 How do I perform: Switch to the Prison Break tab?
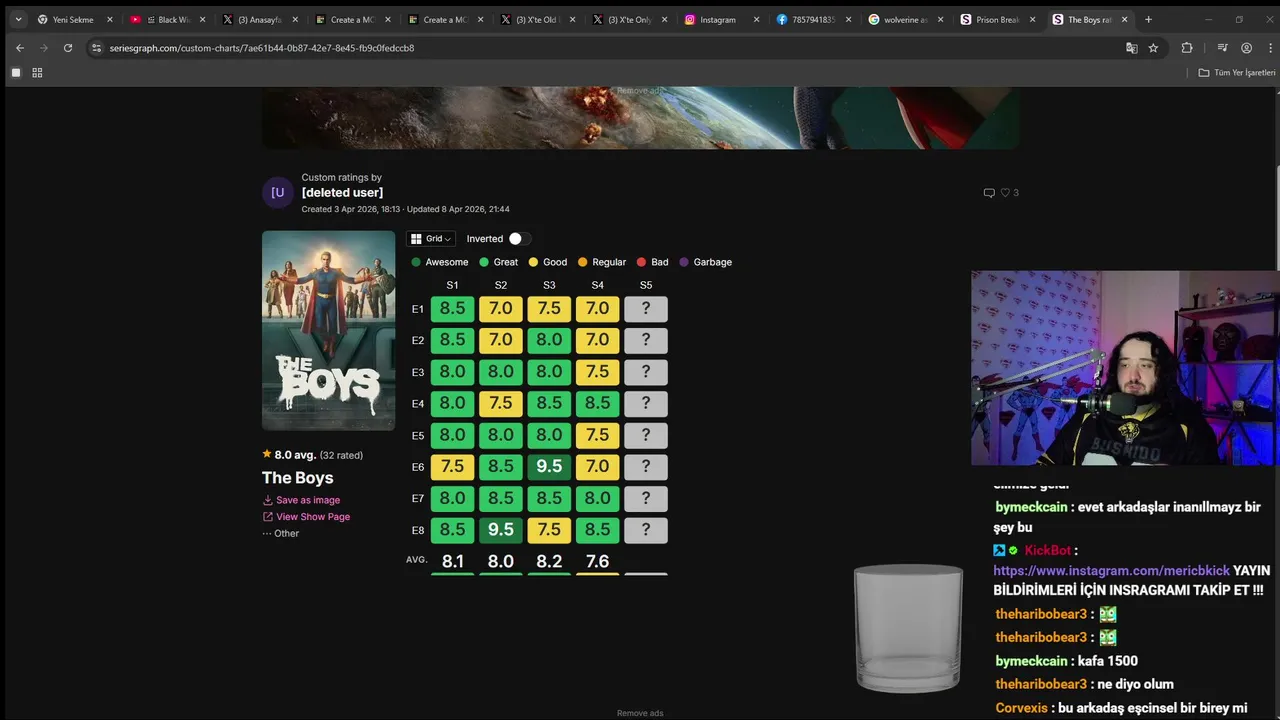(996, 19)
